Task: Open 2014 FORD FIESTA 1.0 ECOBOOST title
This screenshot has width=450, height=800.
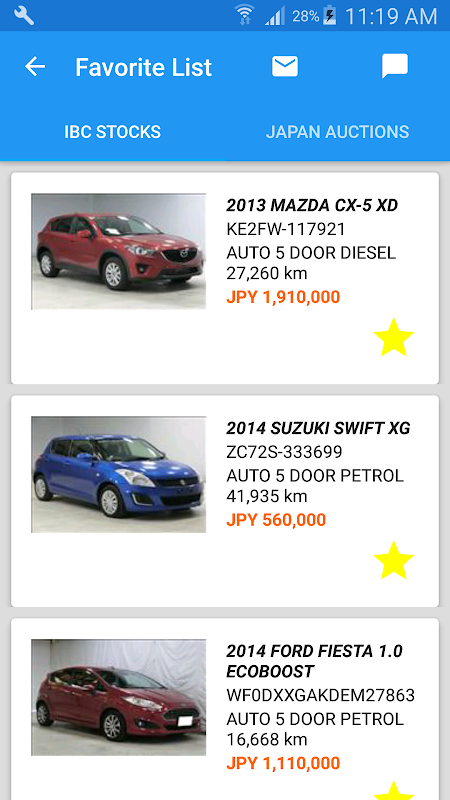Action: click(x=315, y=661)
